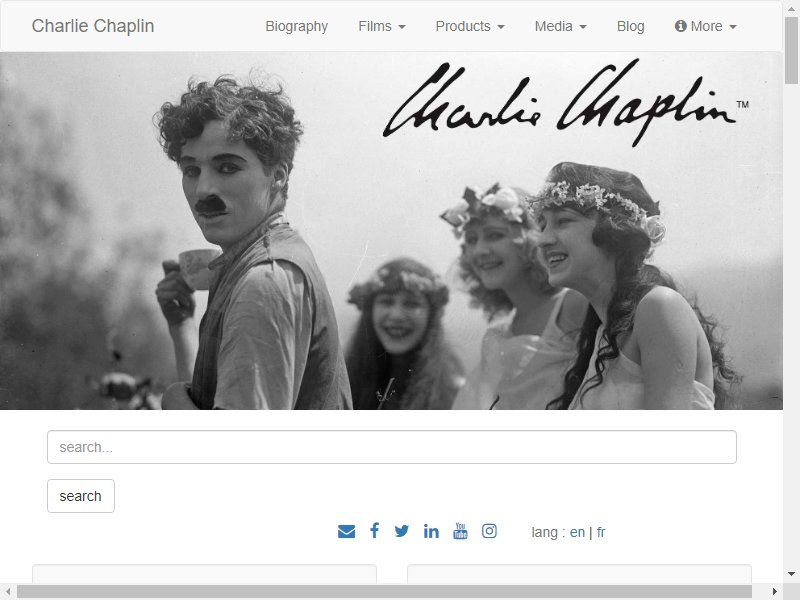800x600 pixels.
Task: Click the horizontal scrollbar thumb
Action: click(384, 592)
